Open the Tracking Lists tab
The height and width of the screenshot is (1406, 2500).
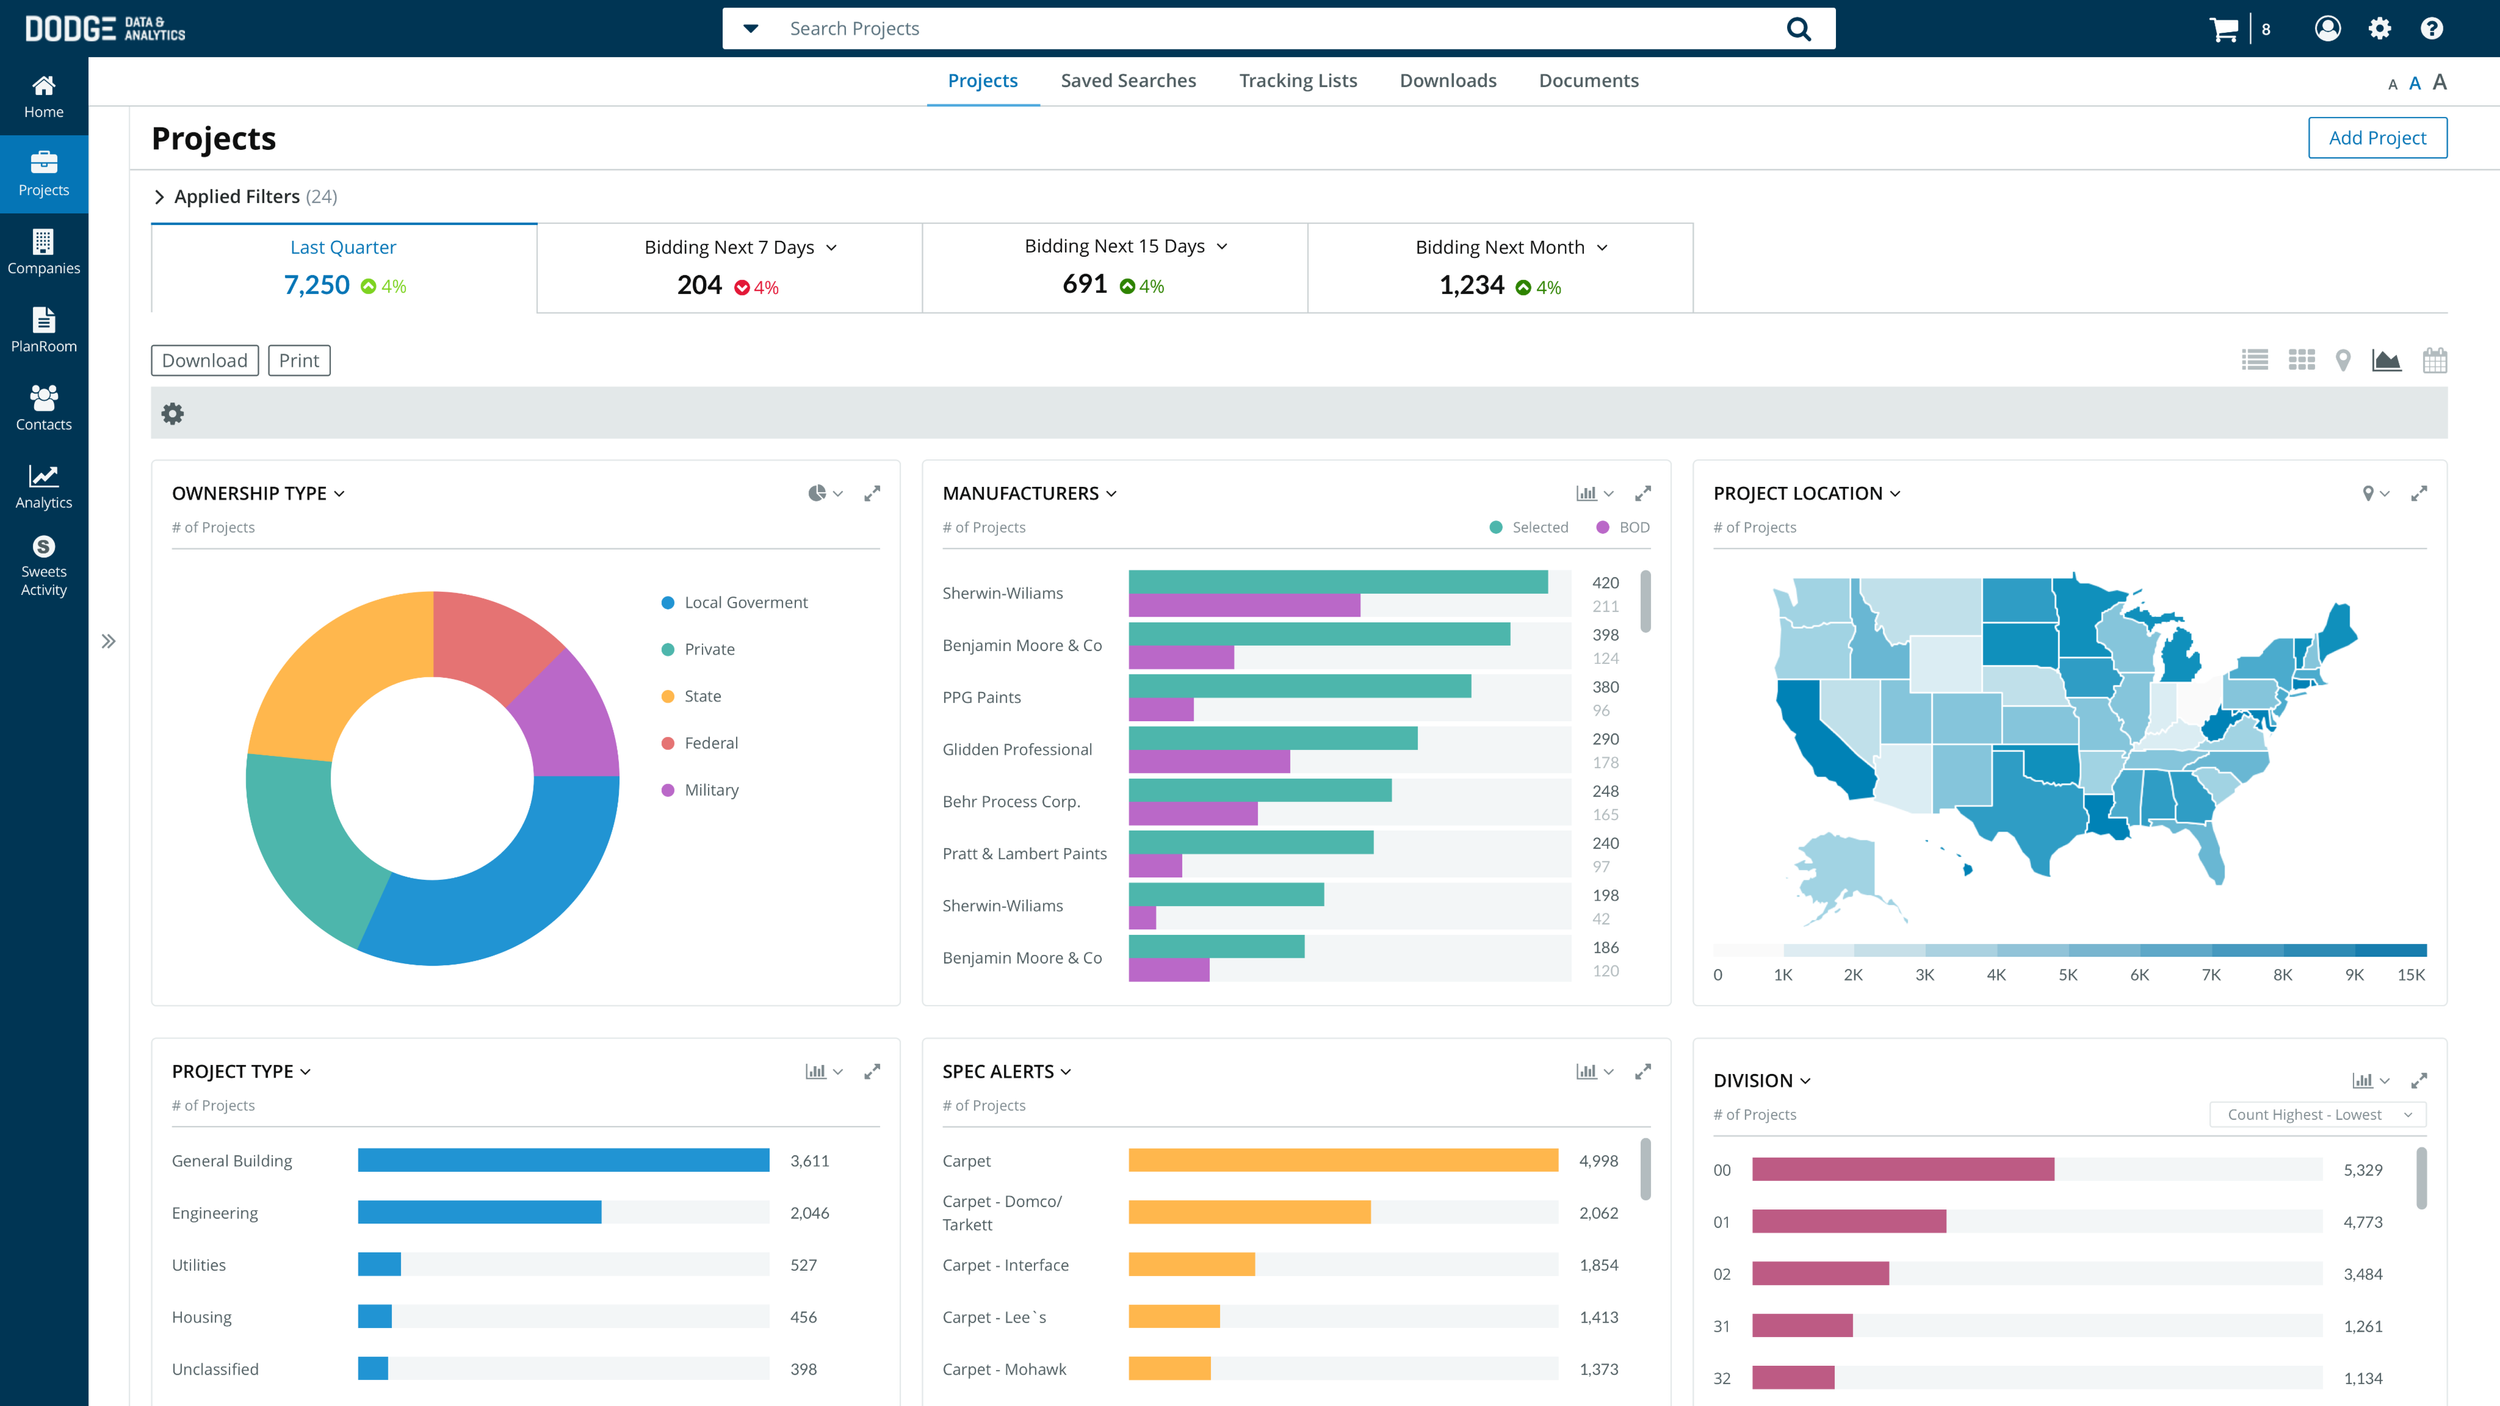point(1297,80)
